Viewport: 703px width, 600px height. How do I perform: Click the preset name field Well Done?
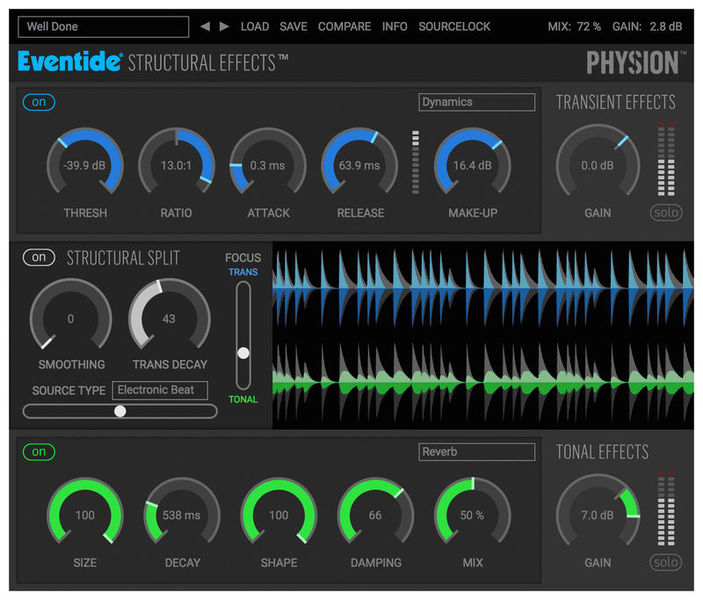(x=104, y=27)
